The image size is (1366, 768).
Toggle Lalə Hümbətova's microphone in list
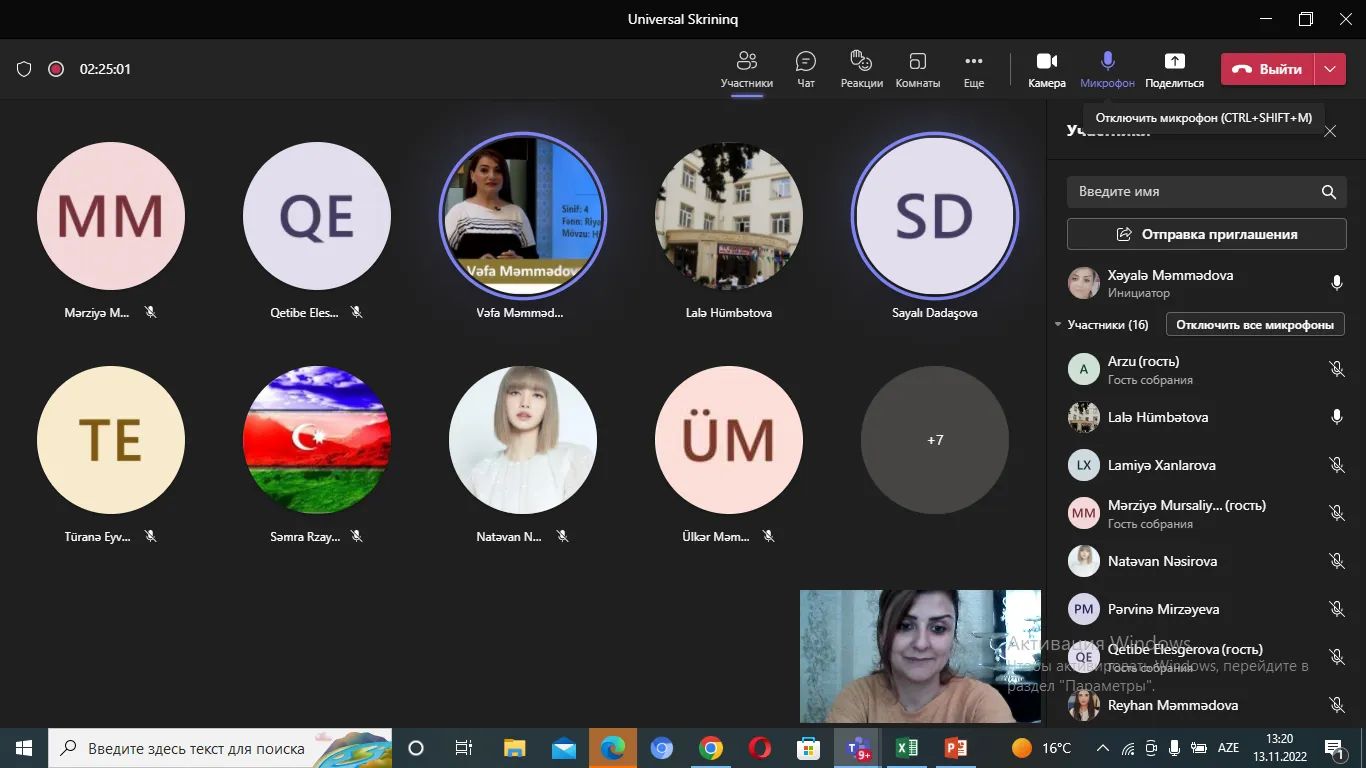coord(1336,417)
